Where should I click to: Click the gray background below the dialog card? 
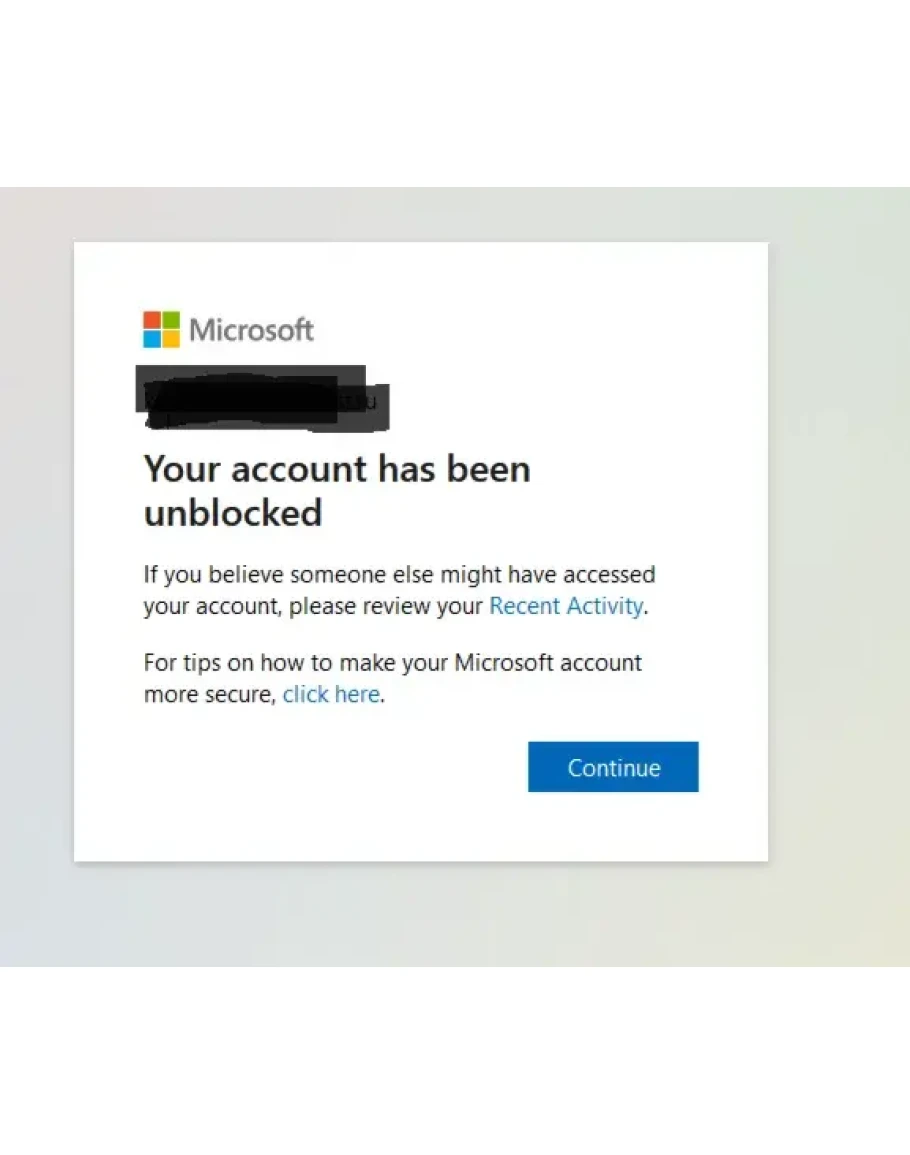click(x=420, y=915)
